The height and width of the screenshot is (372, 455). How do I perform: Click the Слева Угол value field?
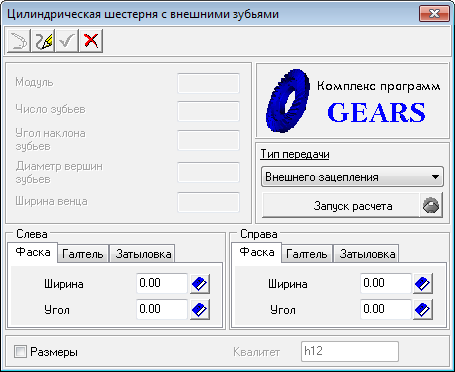[x=162, y=309]
